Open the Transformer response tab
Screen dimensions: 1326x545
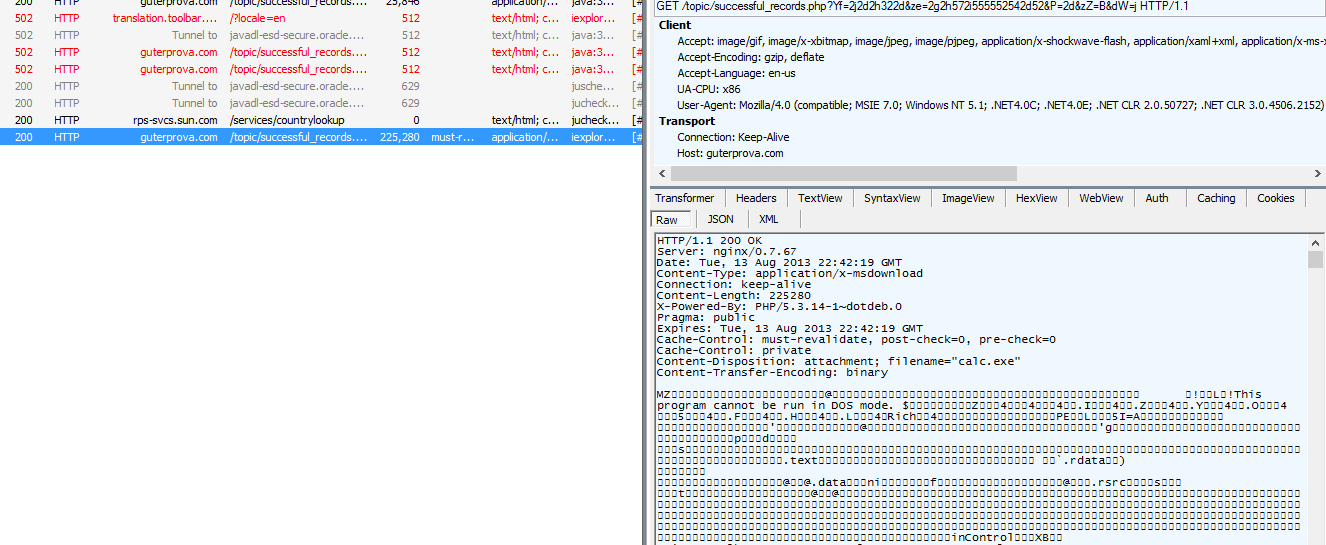685,198
